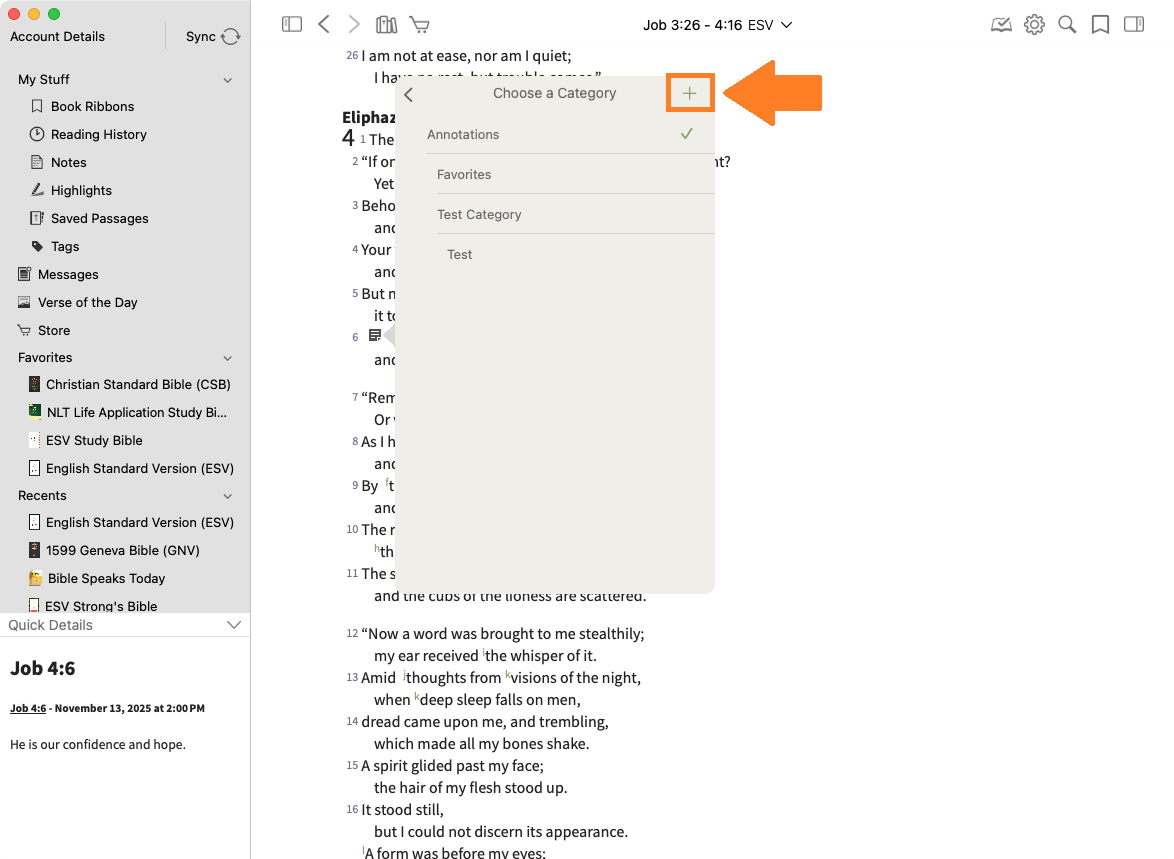Click the bookmark ribbon toolbar icon
The width and height of the screenshot is (1174, 859).
pyautogui.click(x=1100, y=24)
